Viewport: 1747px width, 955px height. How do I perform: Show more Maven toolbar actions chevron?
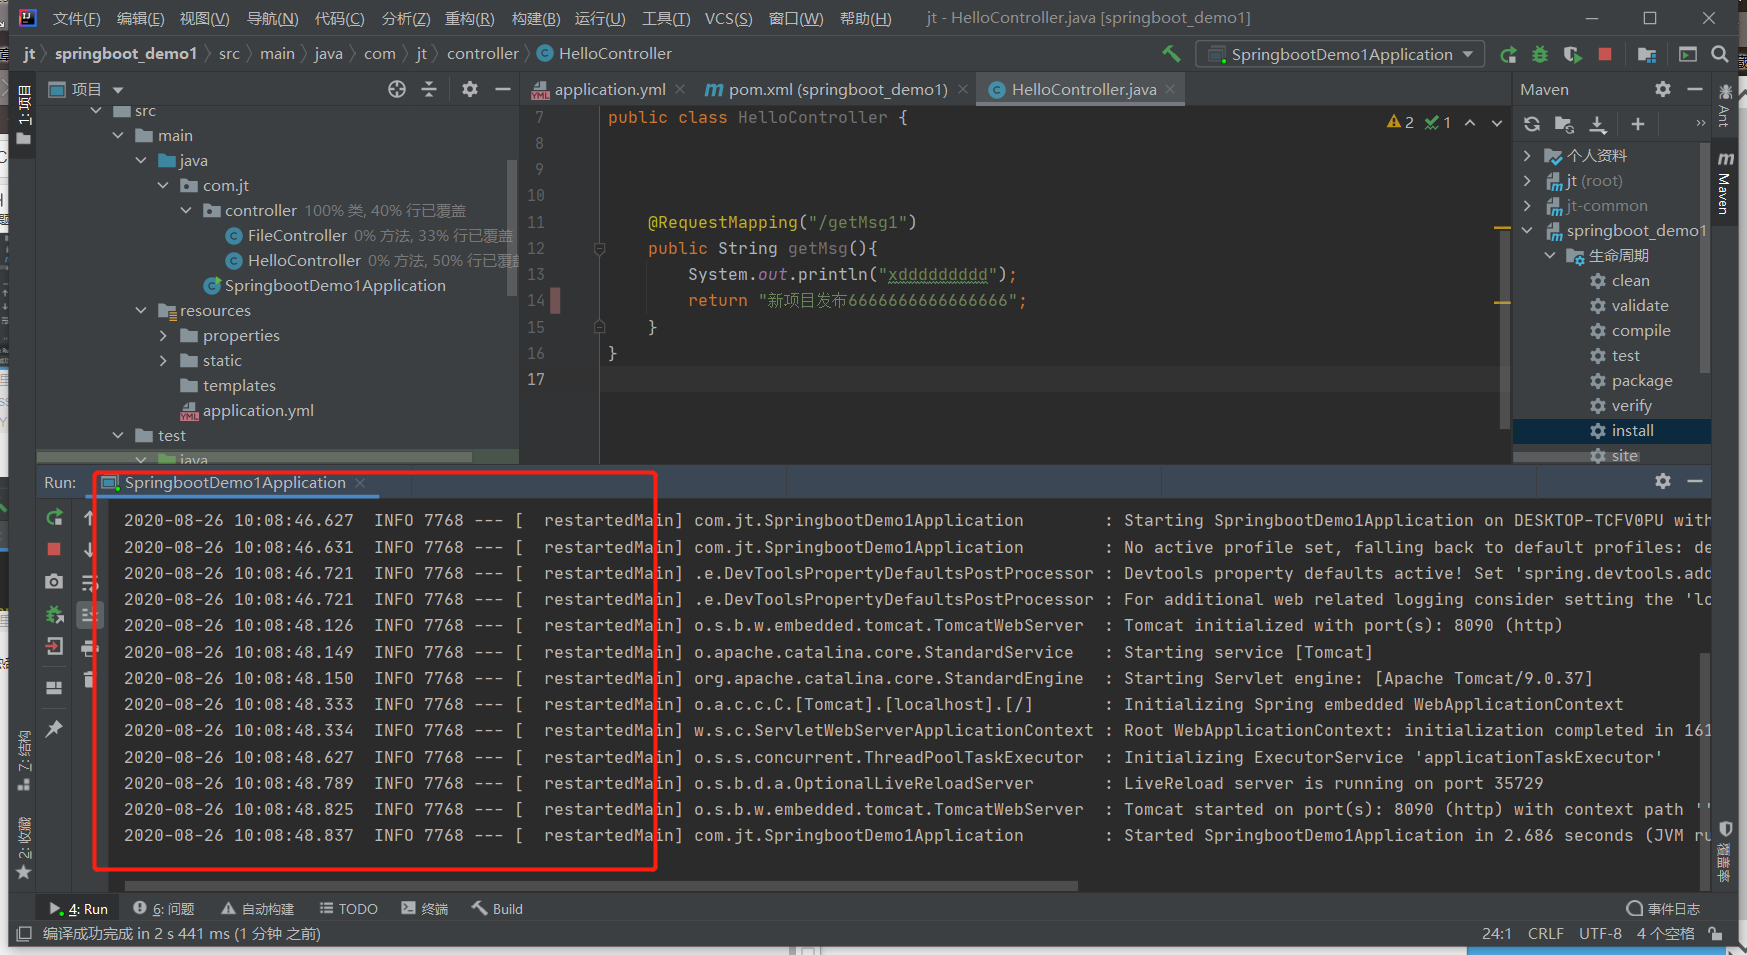point(1700,124)
